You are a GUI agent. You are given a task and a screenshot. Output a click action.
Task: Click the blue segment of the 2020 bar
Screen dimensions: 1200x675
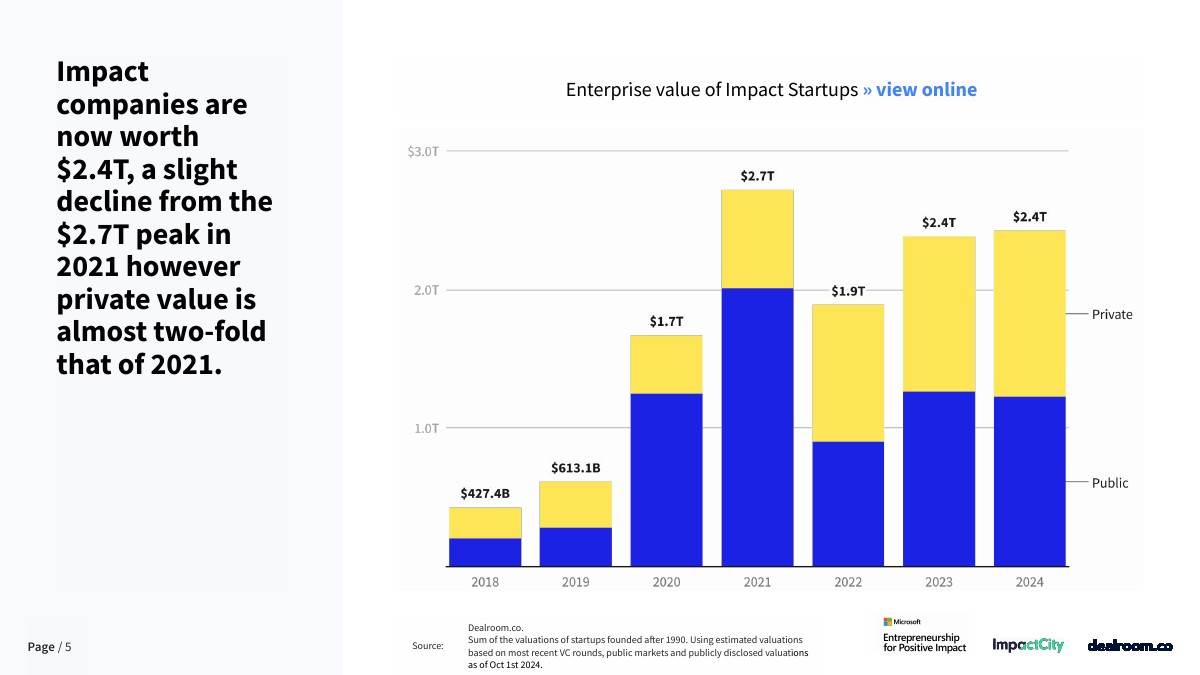tap(666, 480)
